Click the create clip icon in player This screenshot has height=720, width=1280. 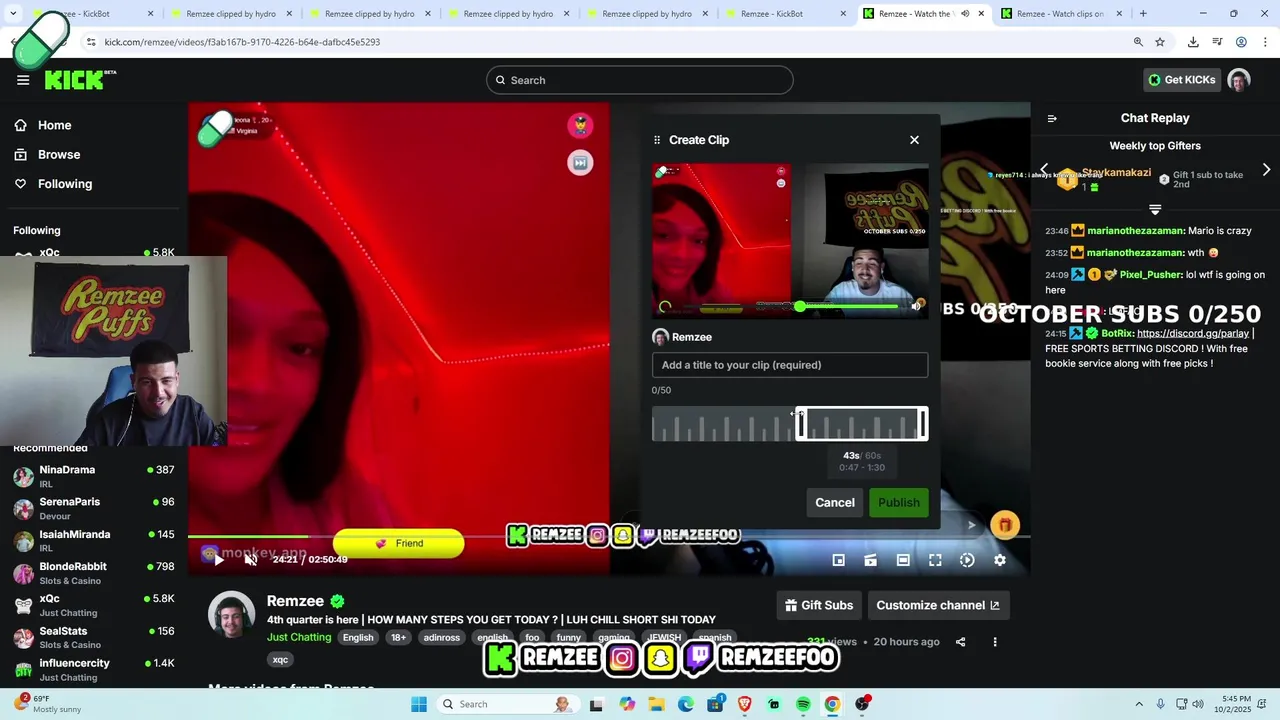(x=871, y=560)
